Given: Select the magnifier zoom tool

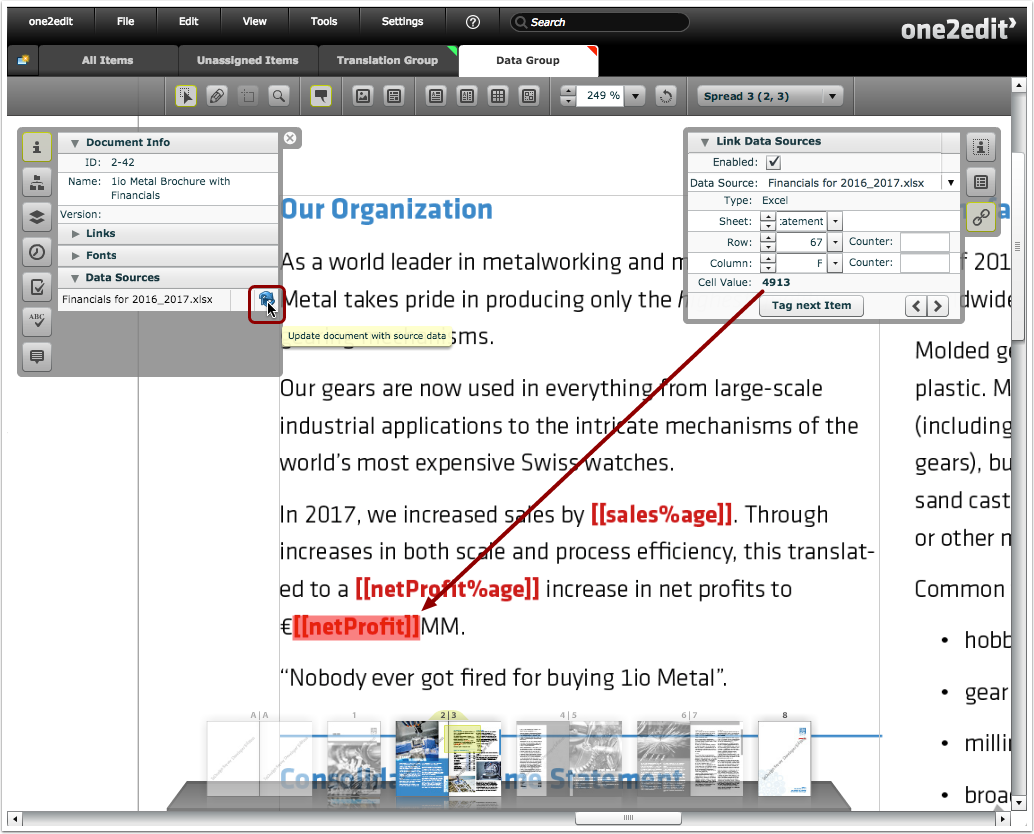Looking at the screenshot, I should pyautogui.click(x=279, y=96).
